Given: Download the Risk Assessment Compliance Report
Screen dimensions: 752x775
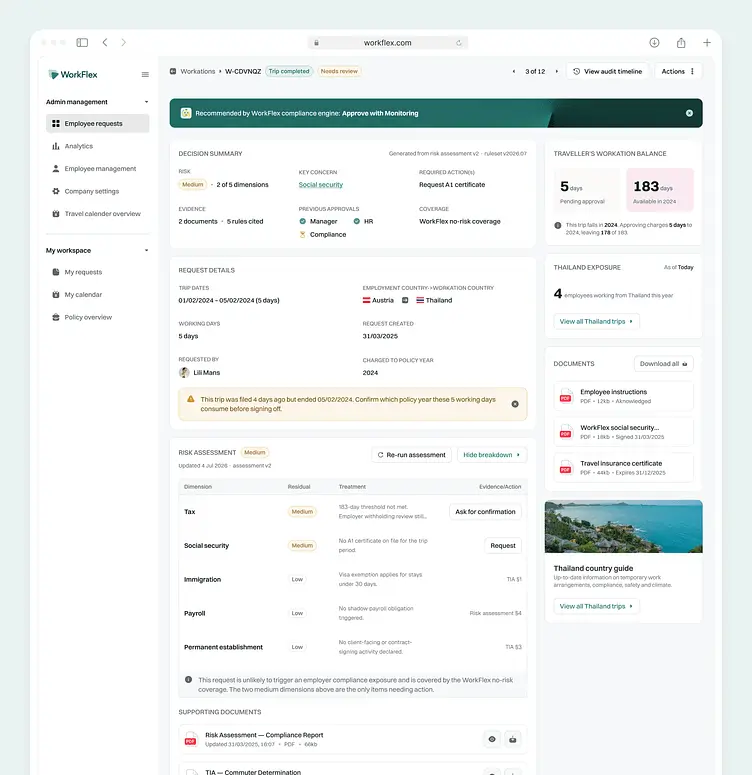Looking at the screenshot, I should 513,739.
